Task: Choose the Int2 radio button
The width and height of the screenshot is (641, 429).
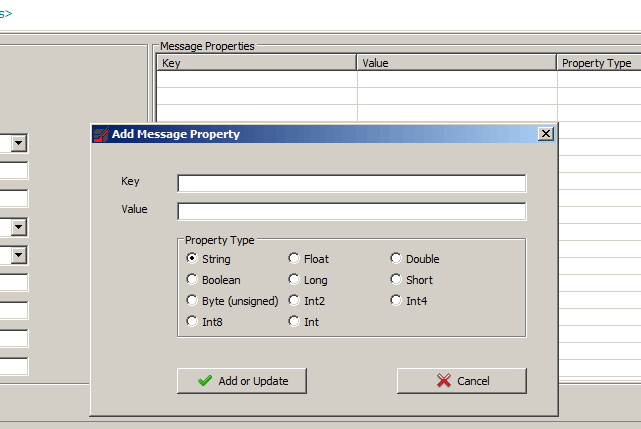Action: click(x=294, y=300)
